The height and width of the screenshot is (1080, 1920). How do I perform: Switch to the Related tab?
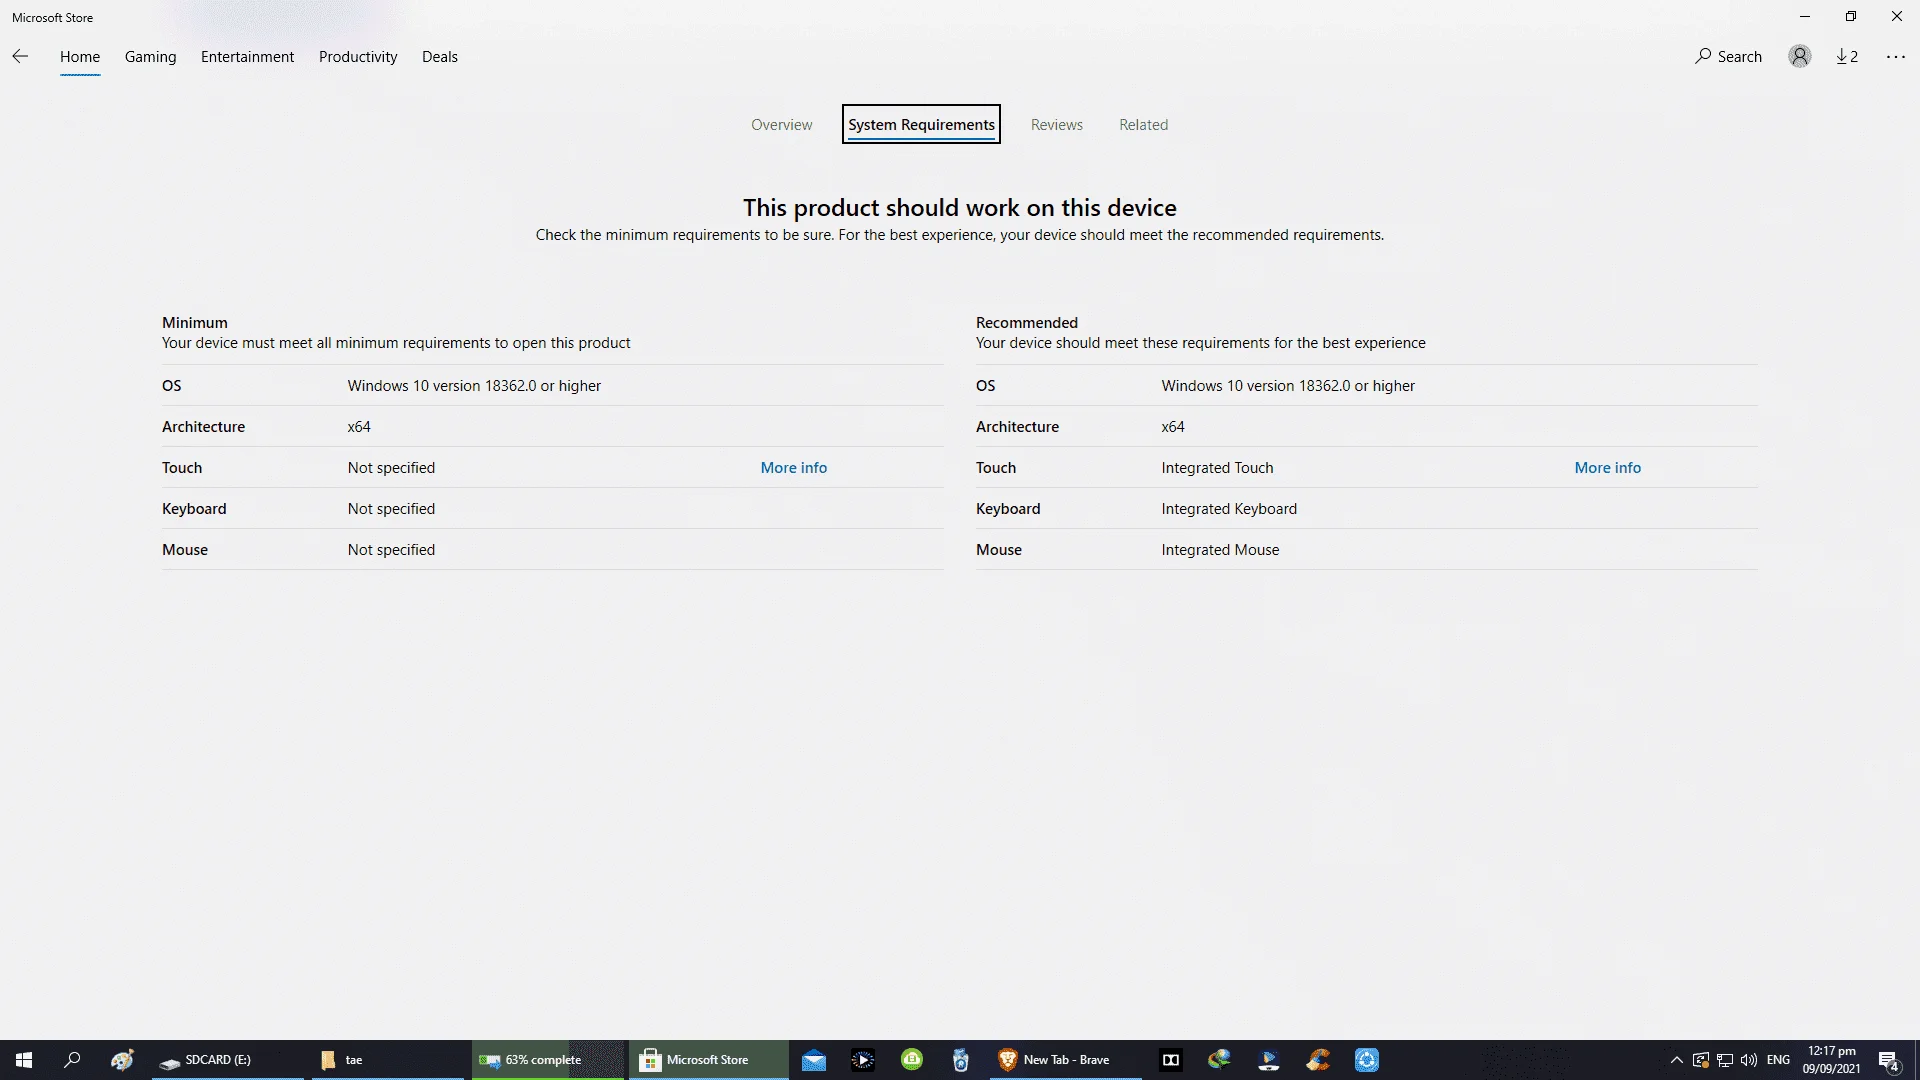[x=1143, y=125]
